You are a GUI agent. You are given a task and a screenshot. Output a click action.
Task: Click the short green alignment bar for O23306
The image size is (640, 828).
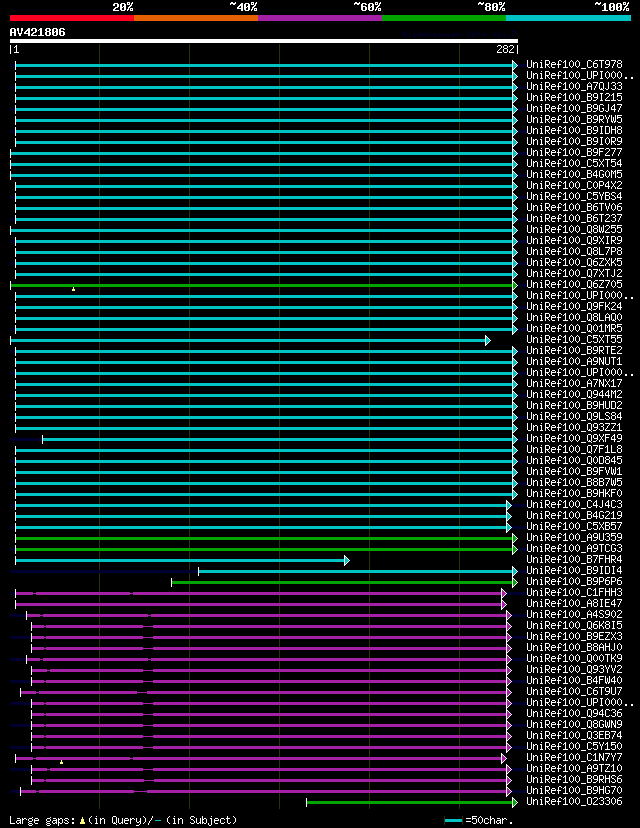click(x=412, y=803)
